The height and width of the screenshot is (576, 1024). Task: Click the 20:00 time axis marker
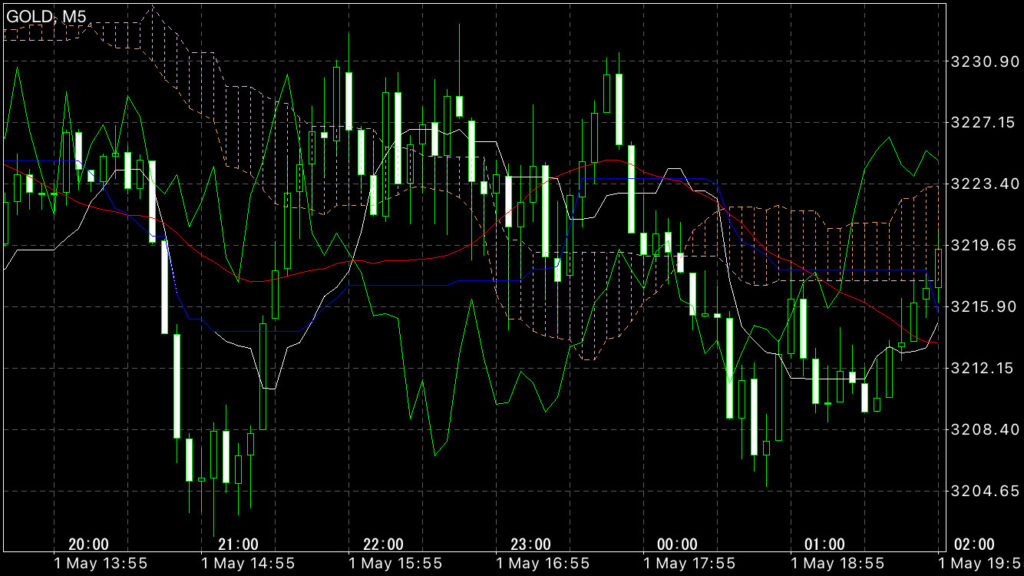pyautogui.click(x=89, y=544)
